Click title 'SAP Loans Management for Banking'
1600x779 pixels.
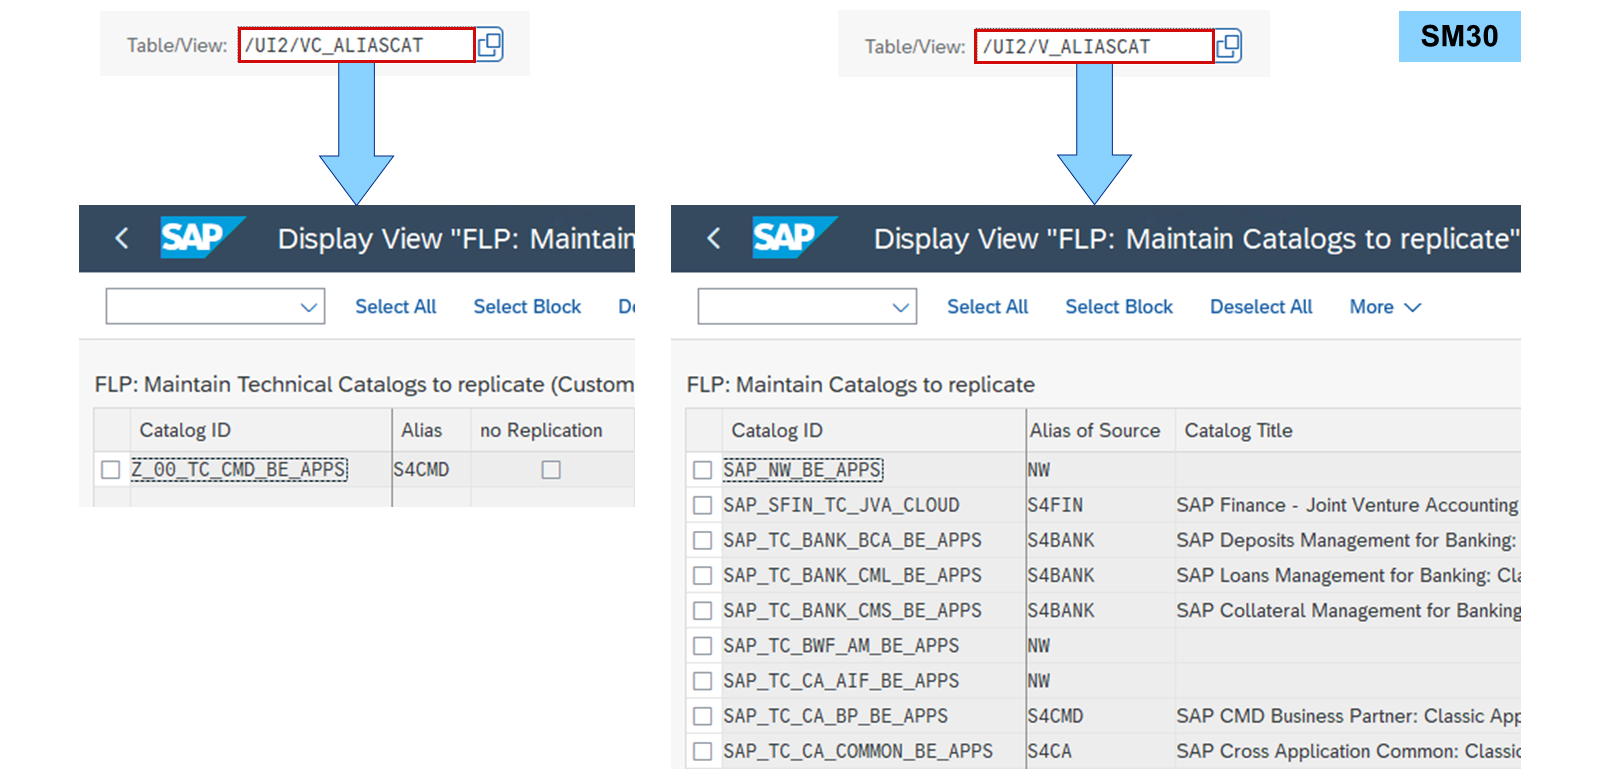1348,575
